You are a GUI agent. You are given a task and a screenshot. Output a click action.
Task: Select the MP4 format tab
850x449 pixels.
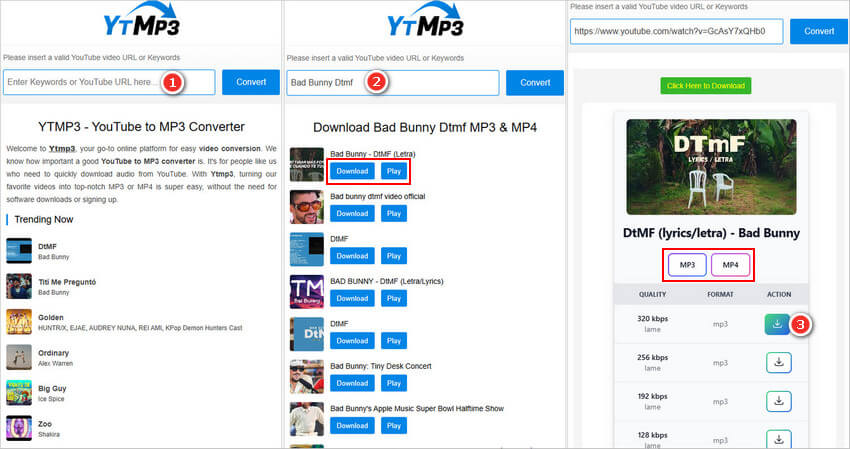coord(730,265)
